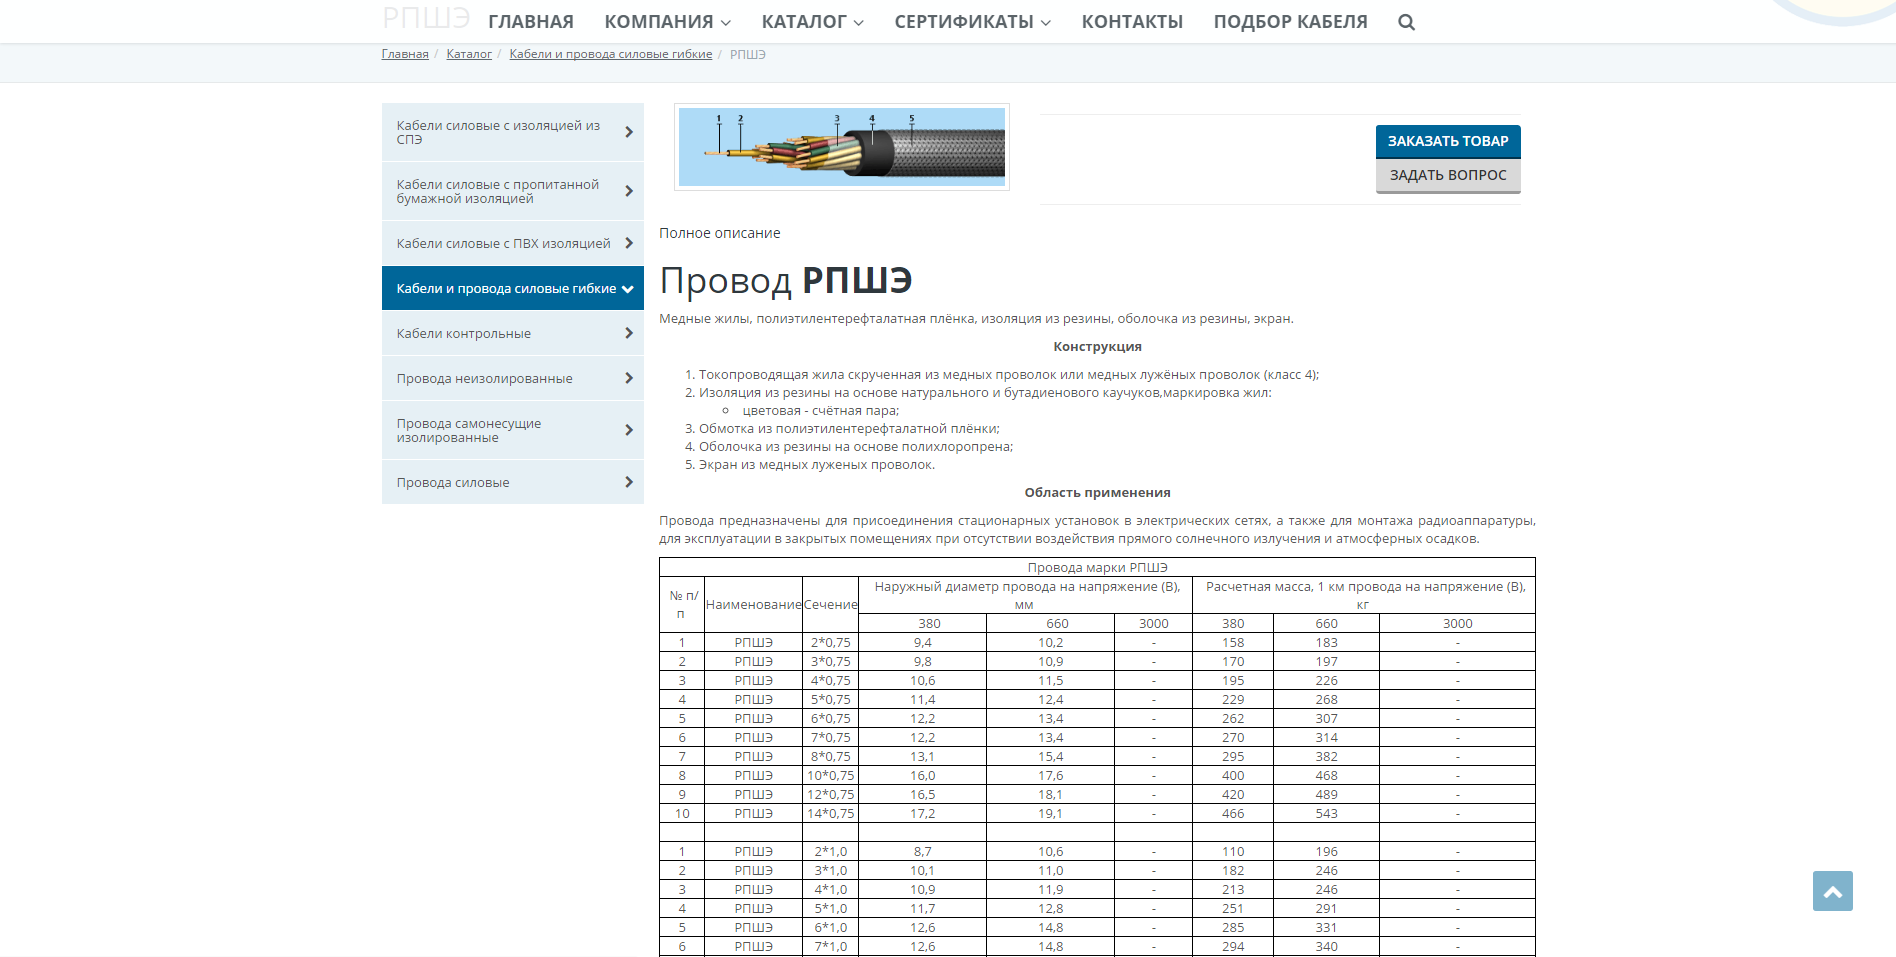Click the Конструкция section heading
The width and height of the screenshot is (1896, 957).
1097,347
